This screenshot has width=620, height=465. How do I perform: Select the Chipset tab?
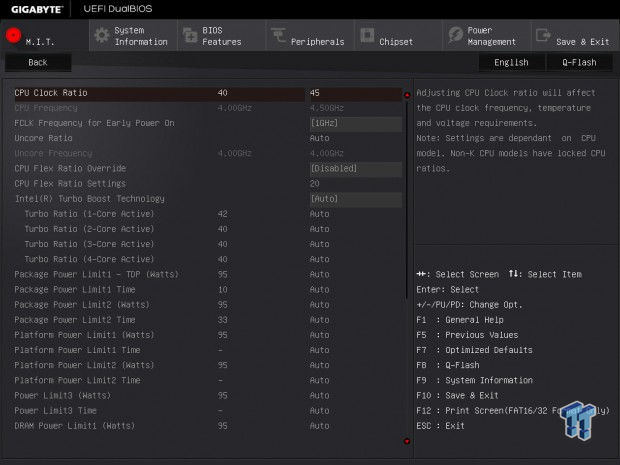coord(398,36)
